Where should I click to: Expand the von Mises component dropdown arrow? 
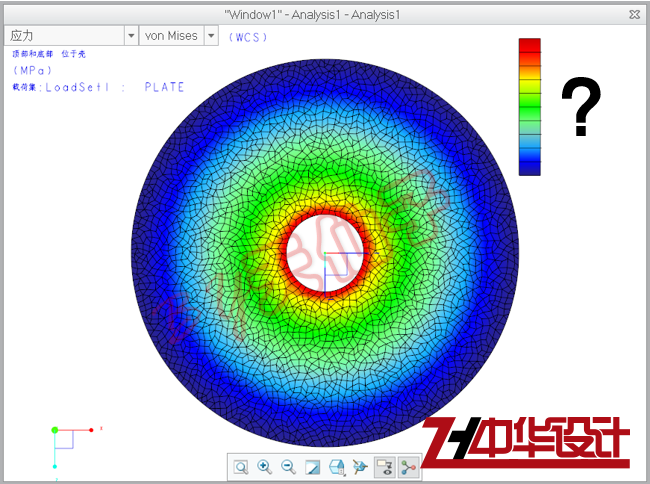[x=210, y=36]
